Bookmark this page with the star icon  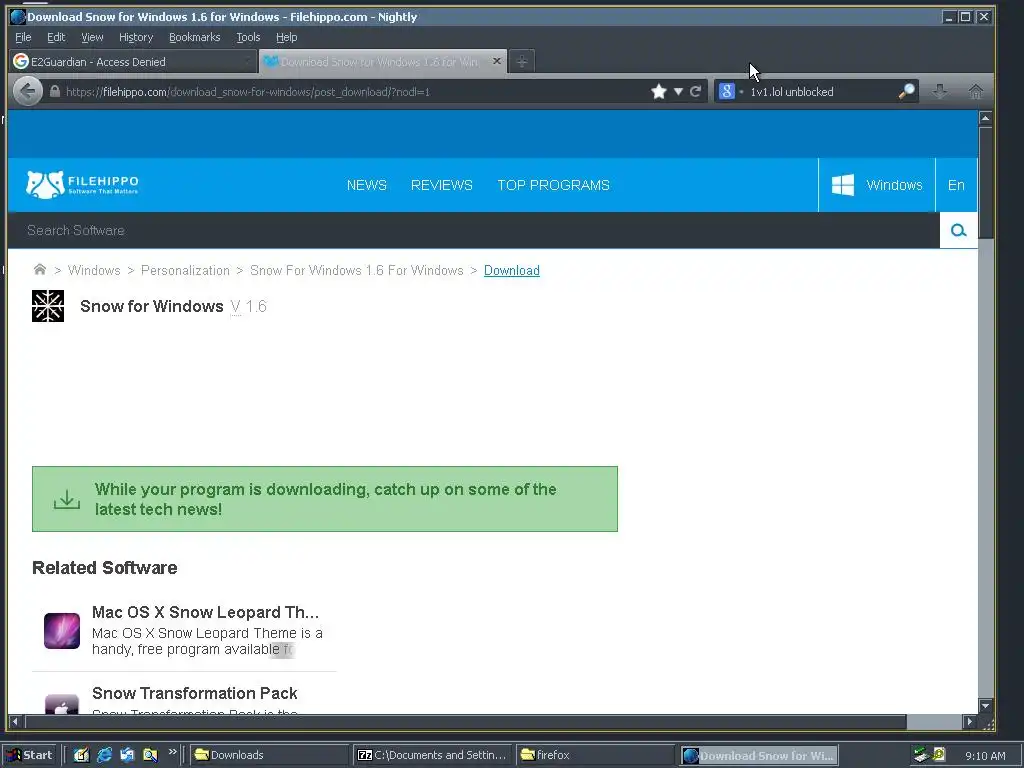(659, 91)
